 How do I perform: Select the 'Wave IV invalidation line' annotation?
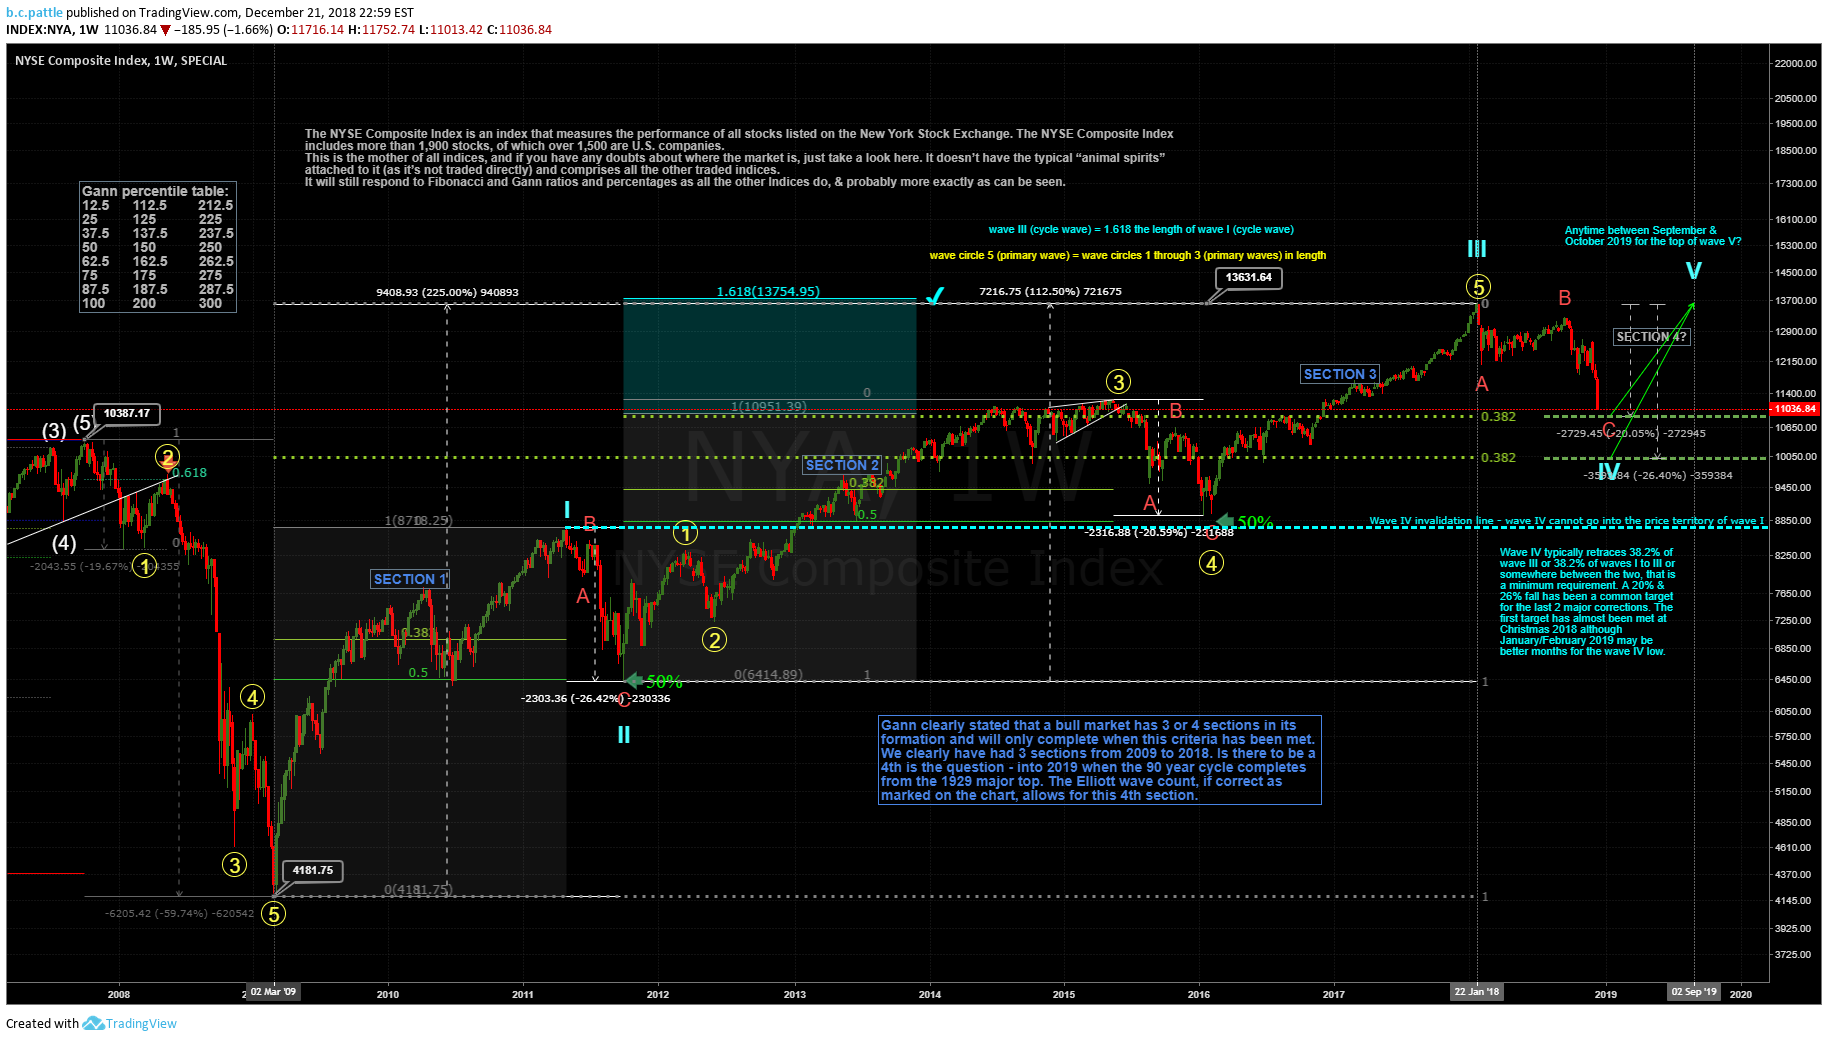click(1567, 521)
